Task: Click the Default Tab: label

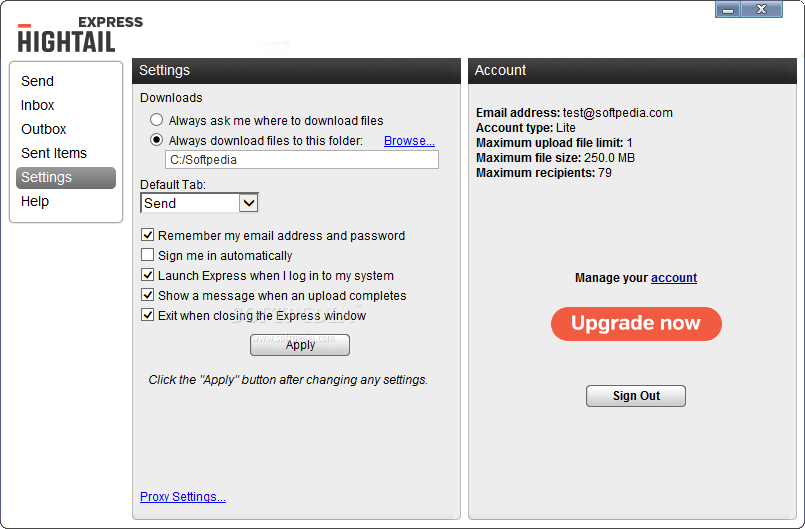Action: click(173, 184)
